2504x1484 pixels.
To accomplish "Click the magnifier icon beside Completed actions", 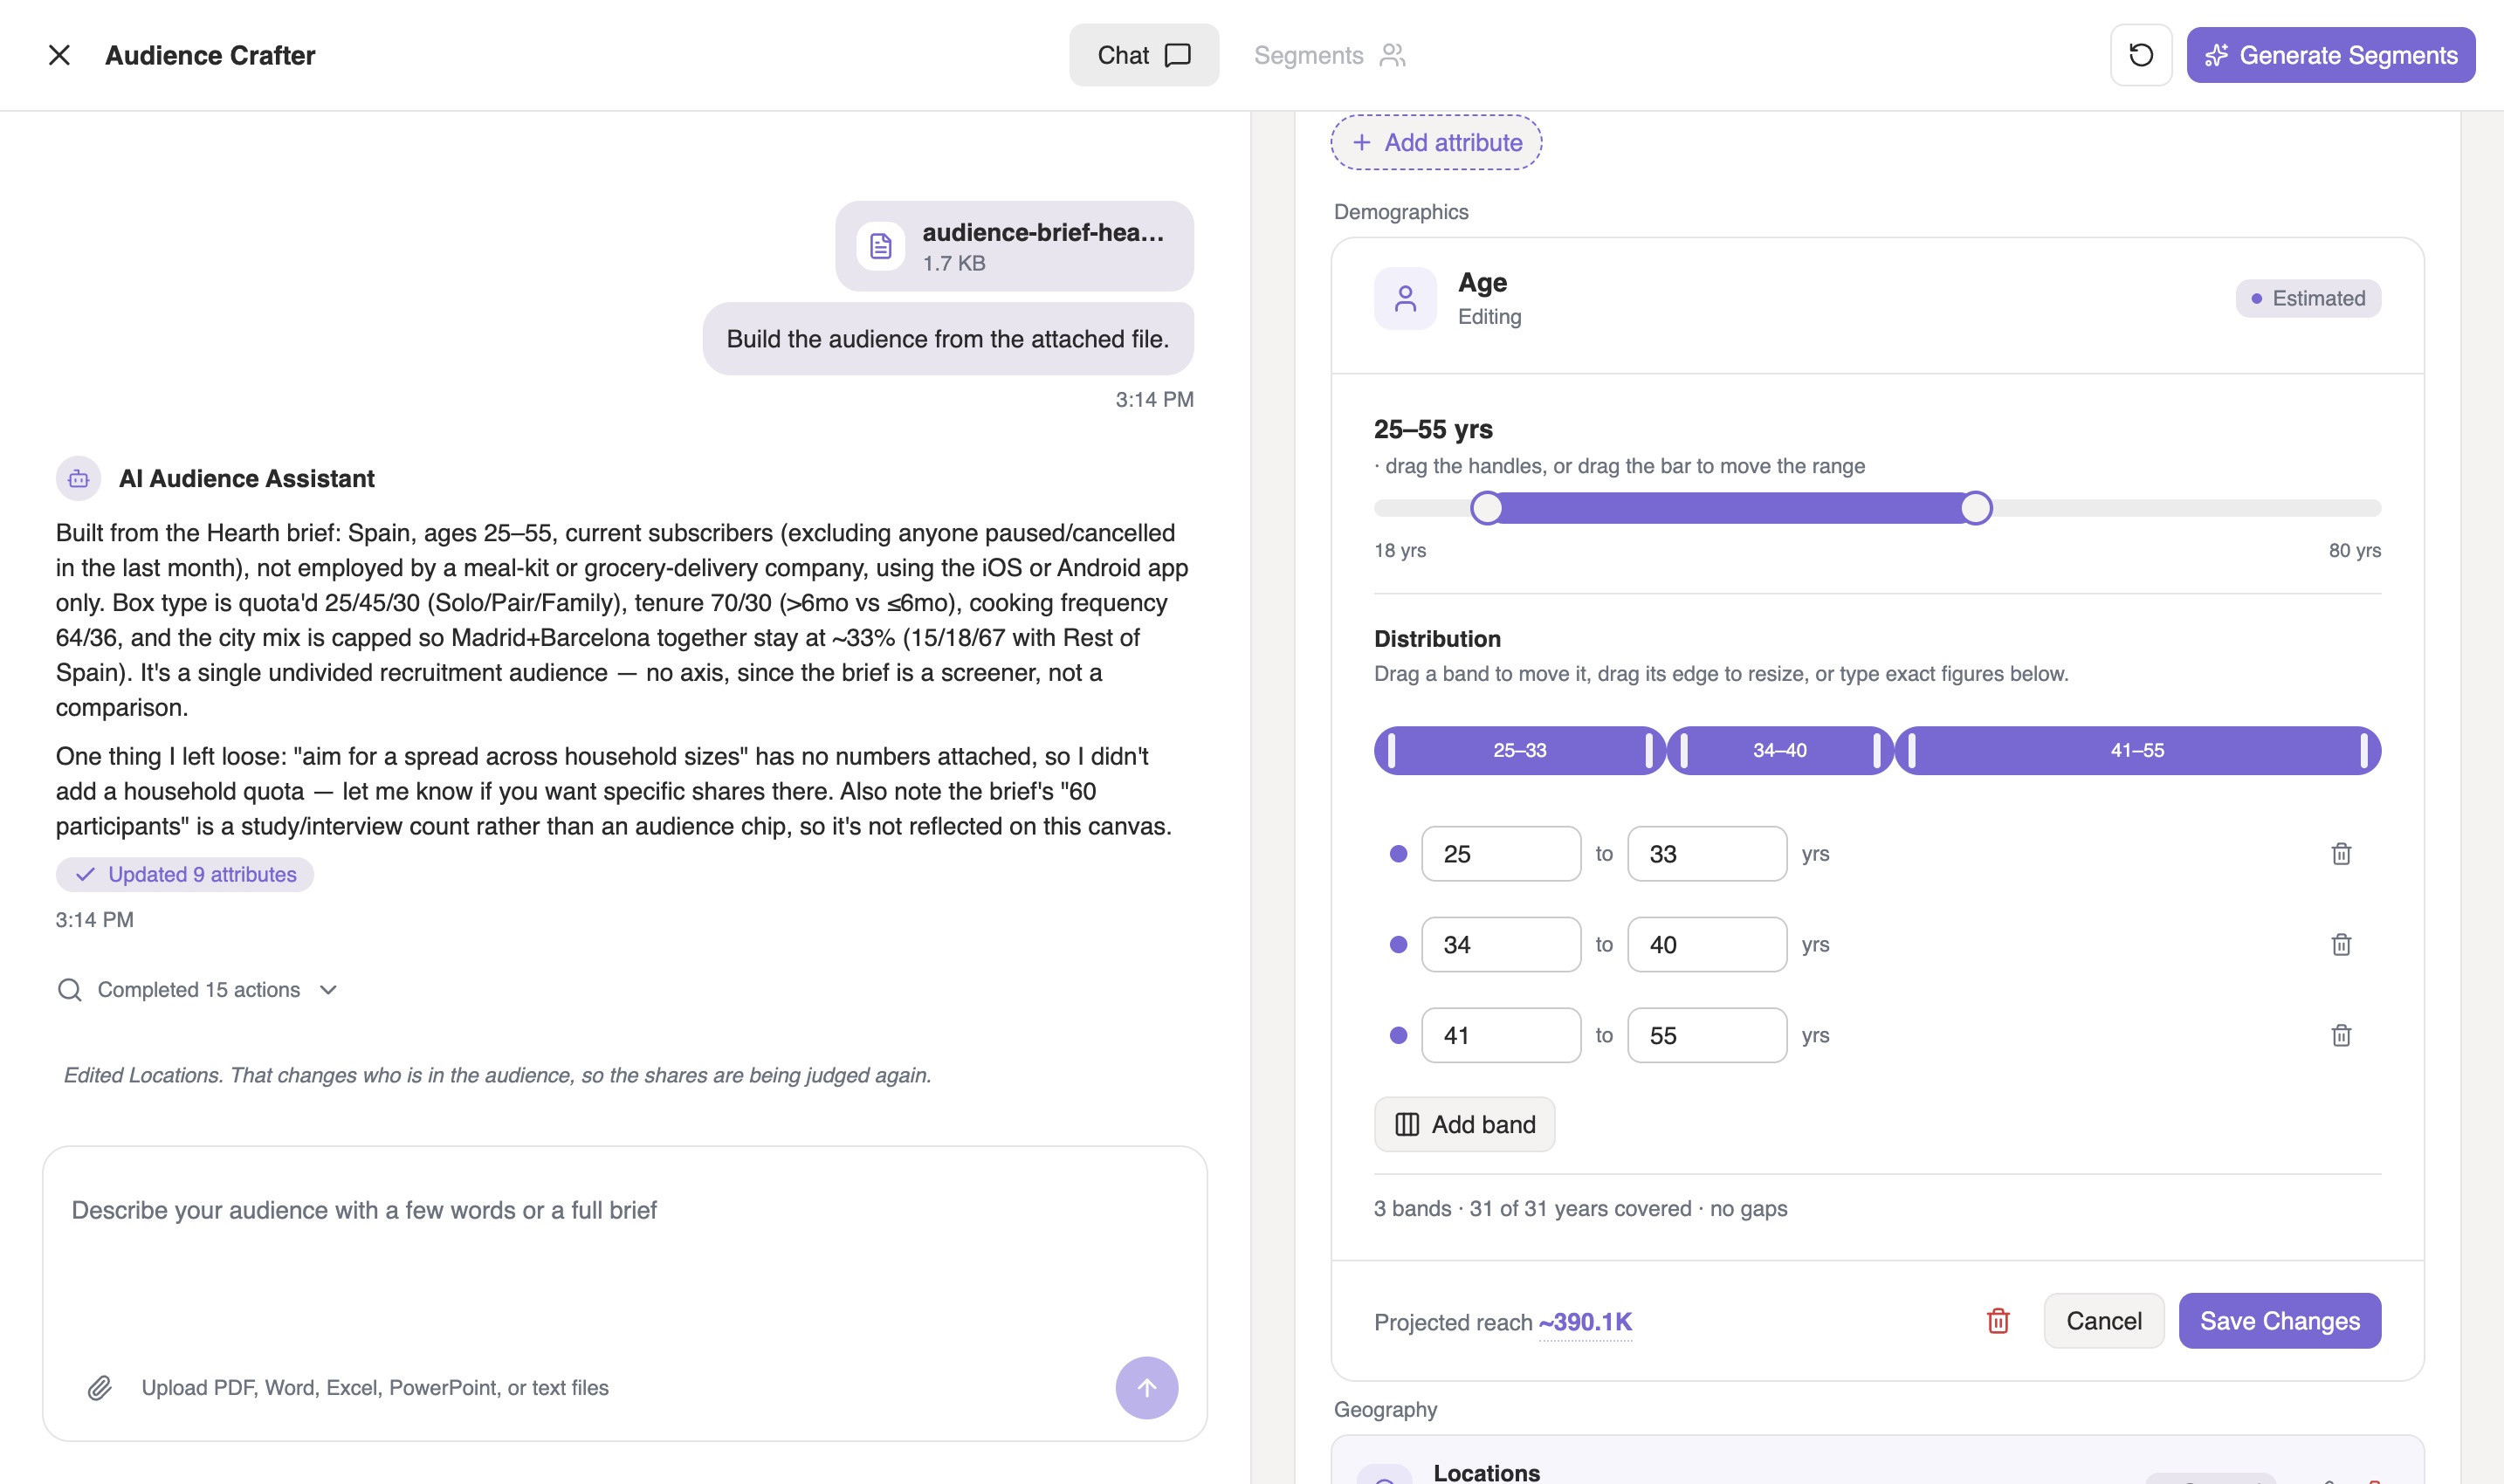I will coord(70,990).
